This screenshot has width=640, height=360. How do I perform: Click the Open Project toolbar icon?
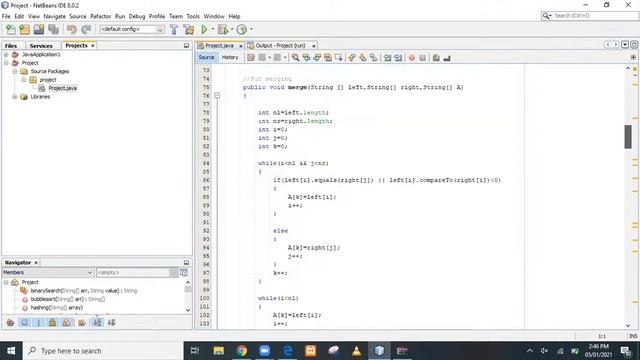(x=39, y=29)
